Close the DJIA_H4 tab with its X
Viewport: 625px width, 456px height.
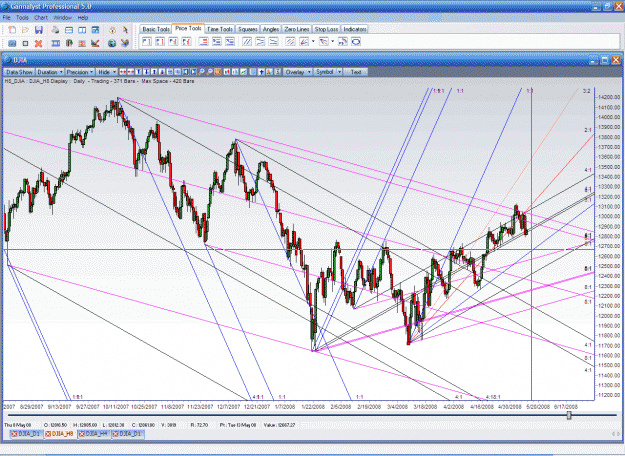pos(82,434)
